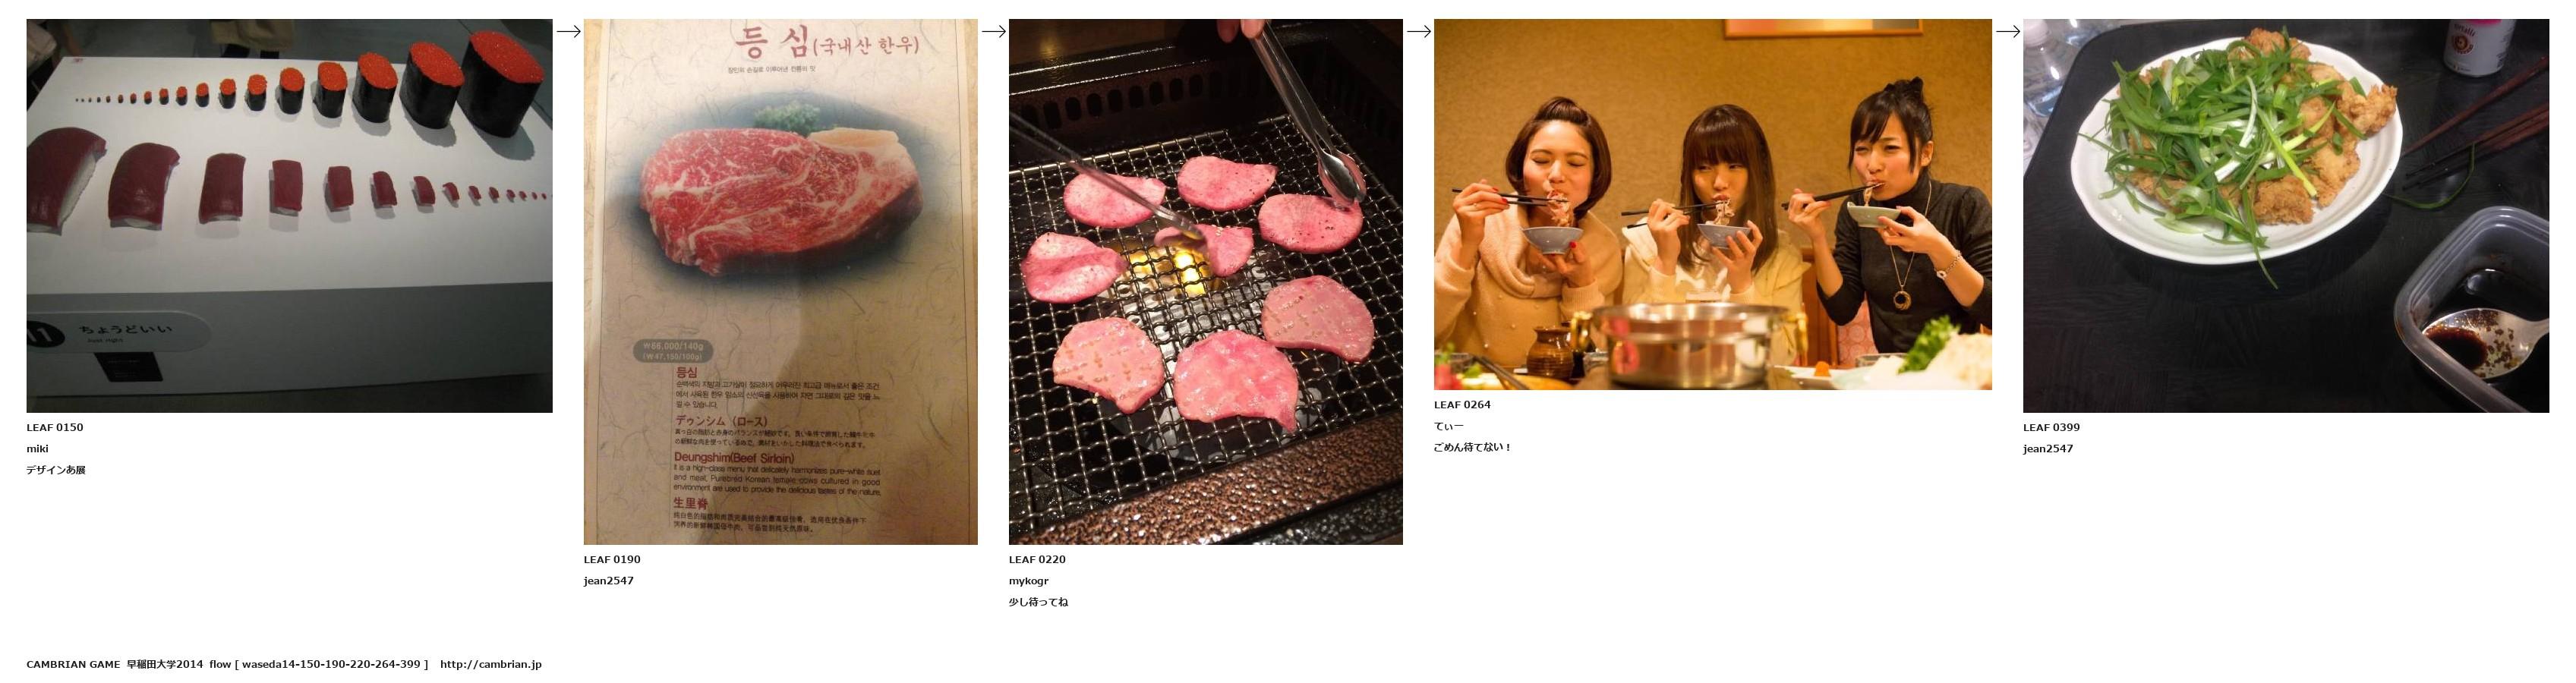
Task: Click the arrow after the grilled meat photo
Action: (1418, 31)
